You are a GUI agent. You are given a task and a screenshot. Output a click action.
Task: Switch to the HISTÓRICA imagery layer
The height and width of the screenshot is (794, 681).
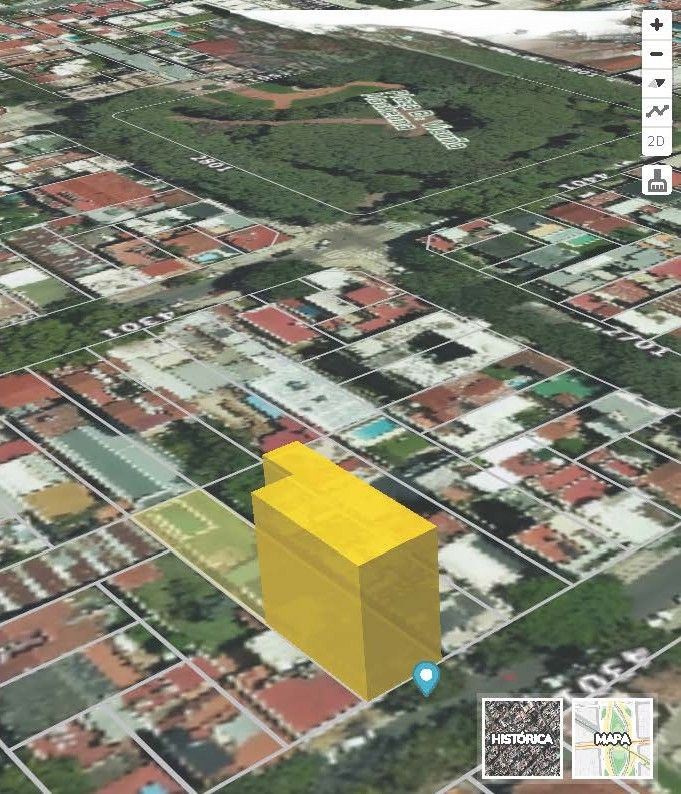pos(521,737)
